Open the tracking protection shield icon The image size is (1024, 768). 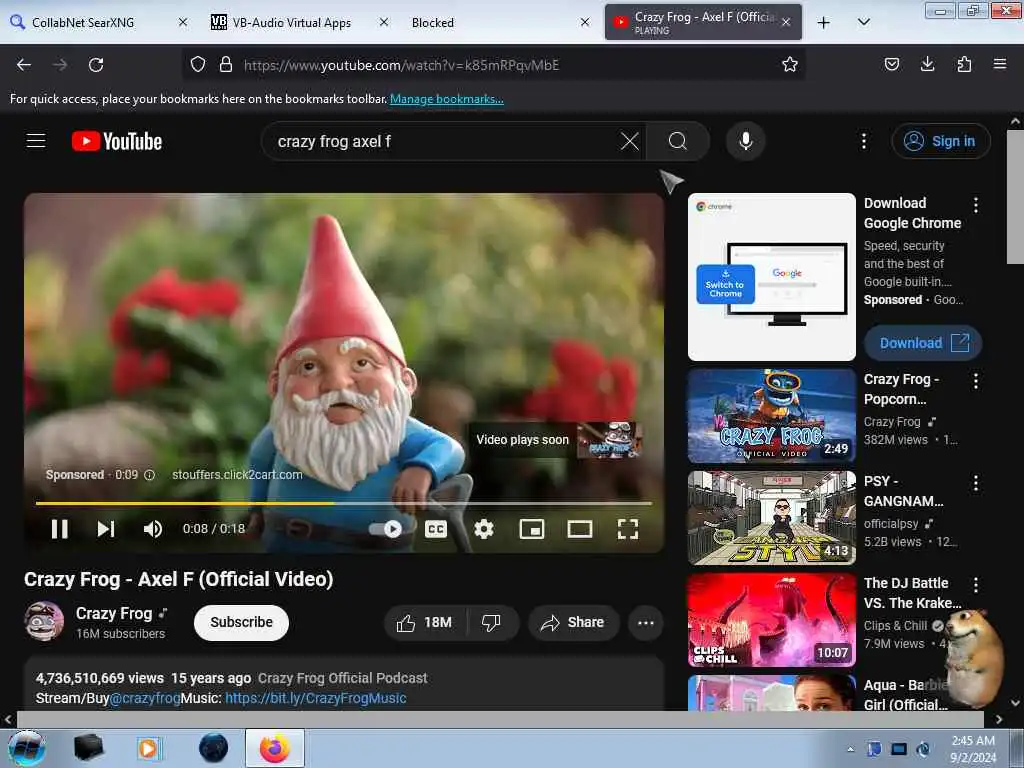click(198, 64)
